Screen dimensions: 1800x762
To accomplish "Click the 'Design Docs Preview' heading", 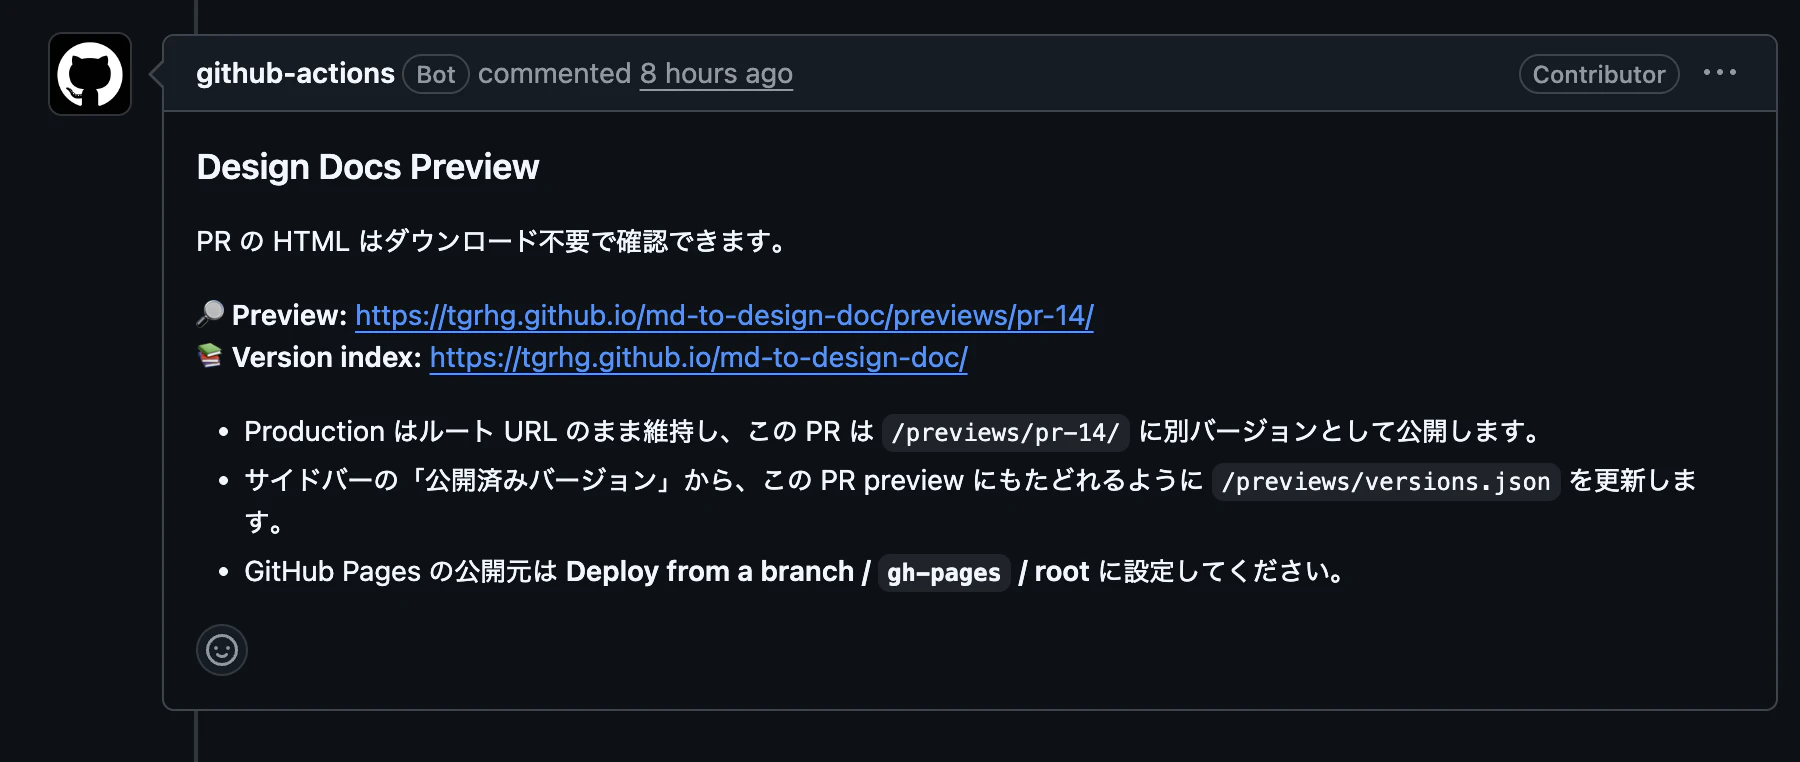I will [368, 167].
